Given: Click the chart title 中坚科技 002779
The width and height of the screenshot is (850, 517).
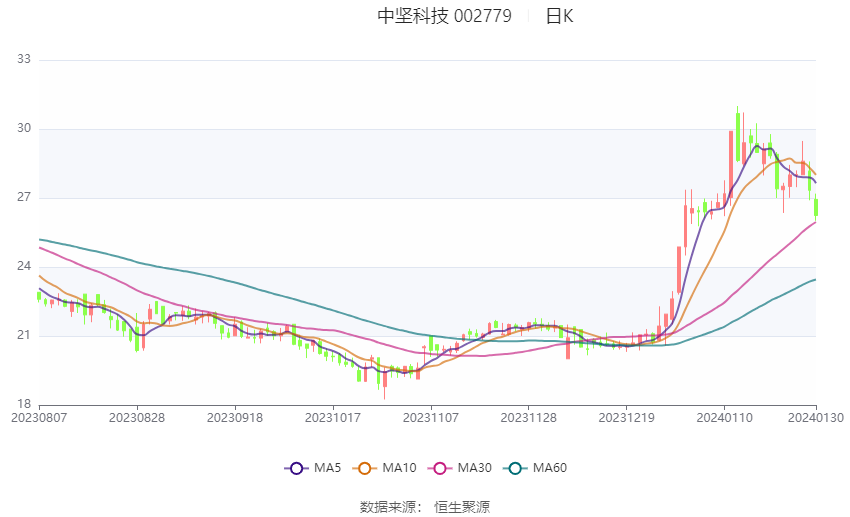Looking at the screenshot, I should [x=445, y=16].
